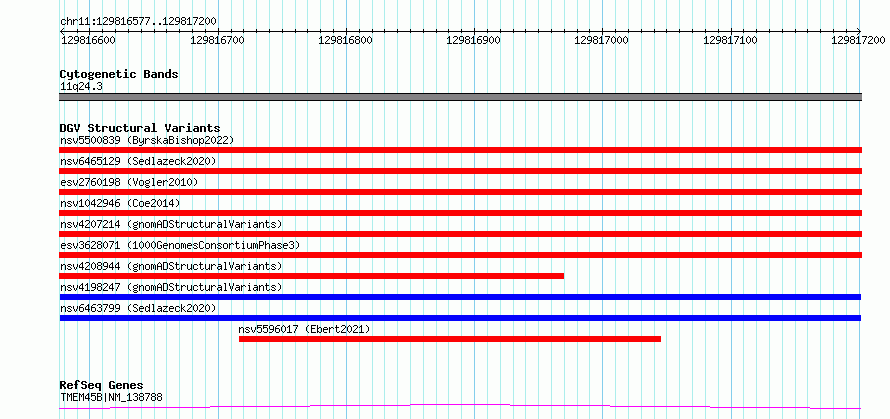
Task: Select the red bar under esv2760198
Action: pos(461,192)
